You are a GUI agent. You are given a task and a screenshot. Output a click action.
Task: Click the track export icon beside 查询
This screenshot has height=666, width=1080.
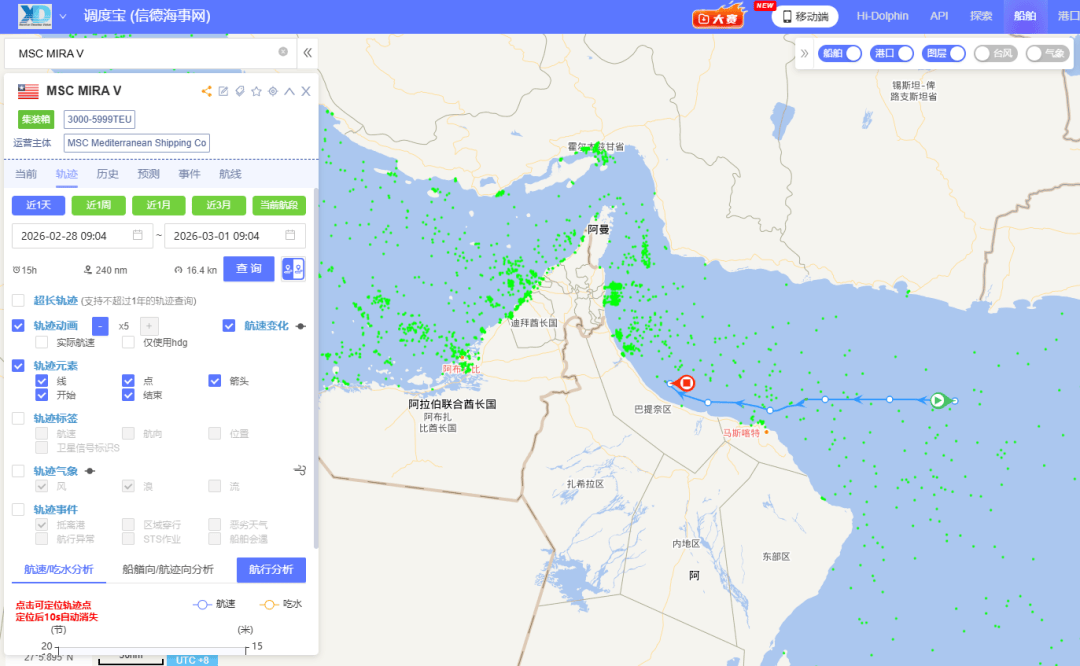293,269
